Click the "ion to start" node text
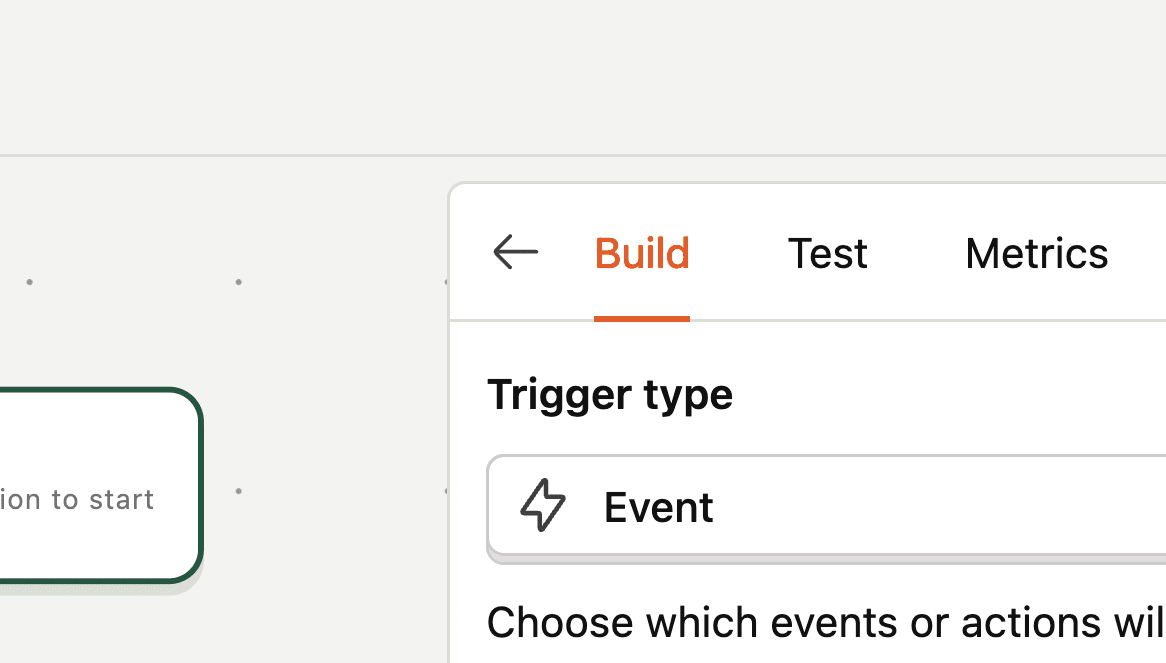The height and width of the screenshot is (663, 1166). (76, 499)
